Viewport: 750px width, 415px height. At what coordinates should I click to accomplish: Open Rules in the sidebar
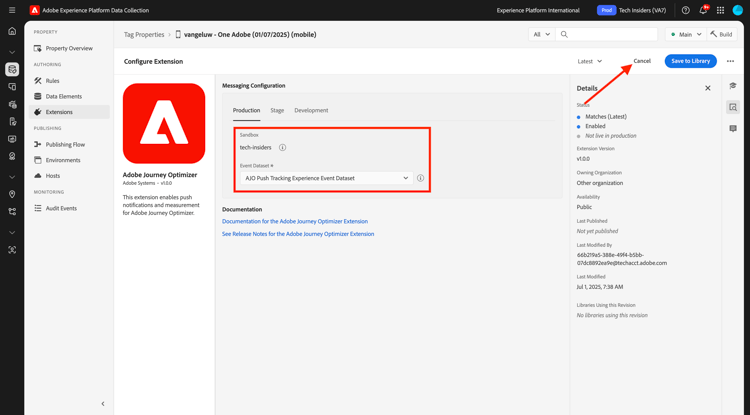coord(69,81)
